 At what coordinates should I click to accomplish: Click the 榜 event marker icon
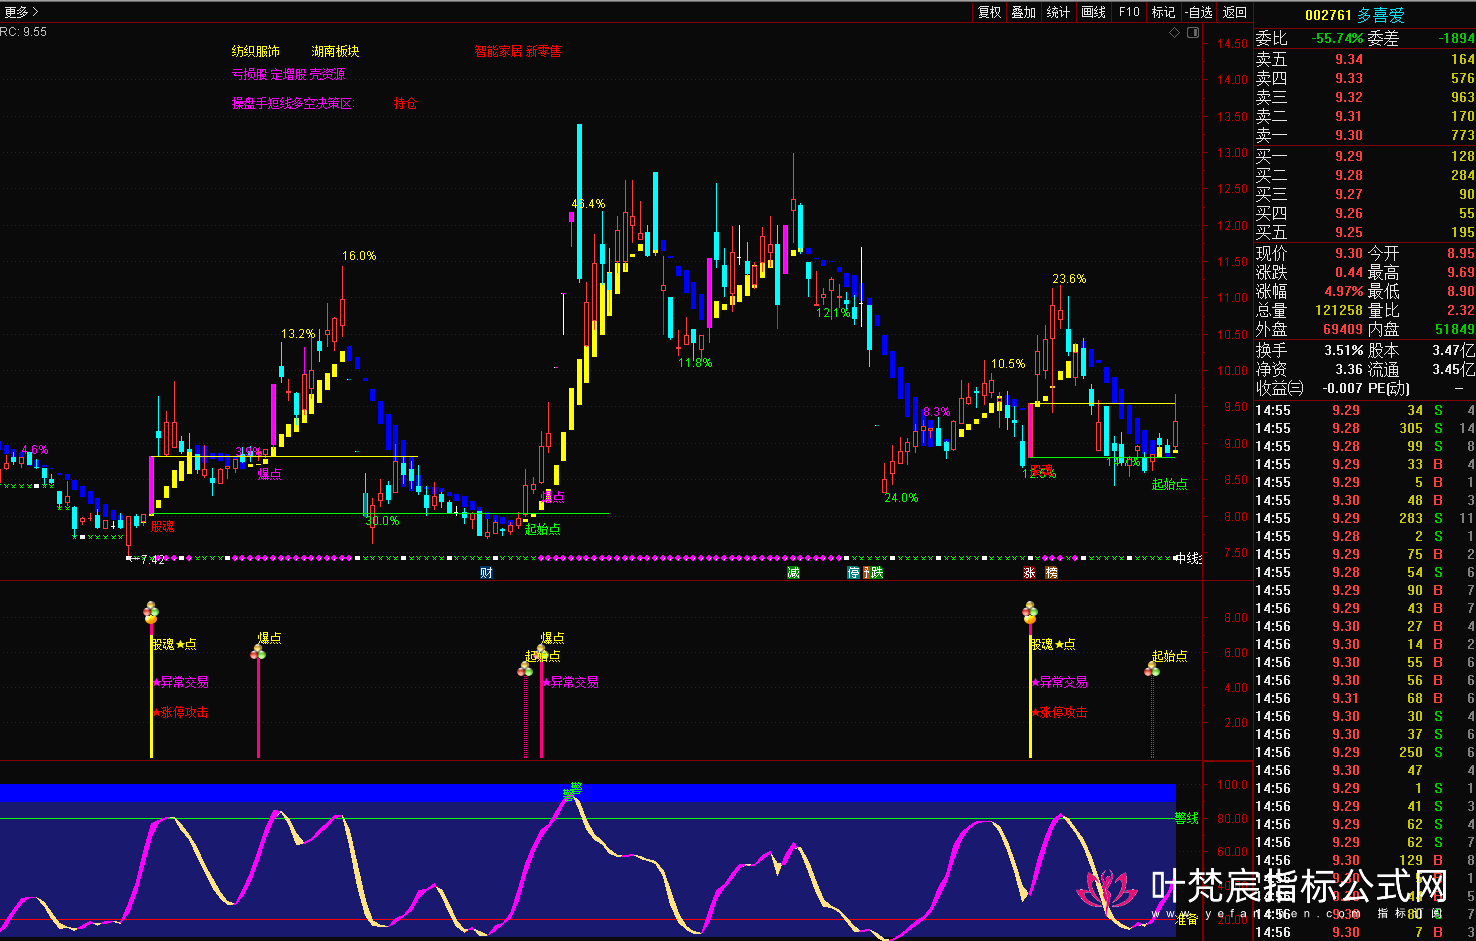[x=1051, y=573]
